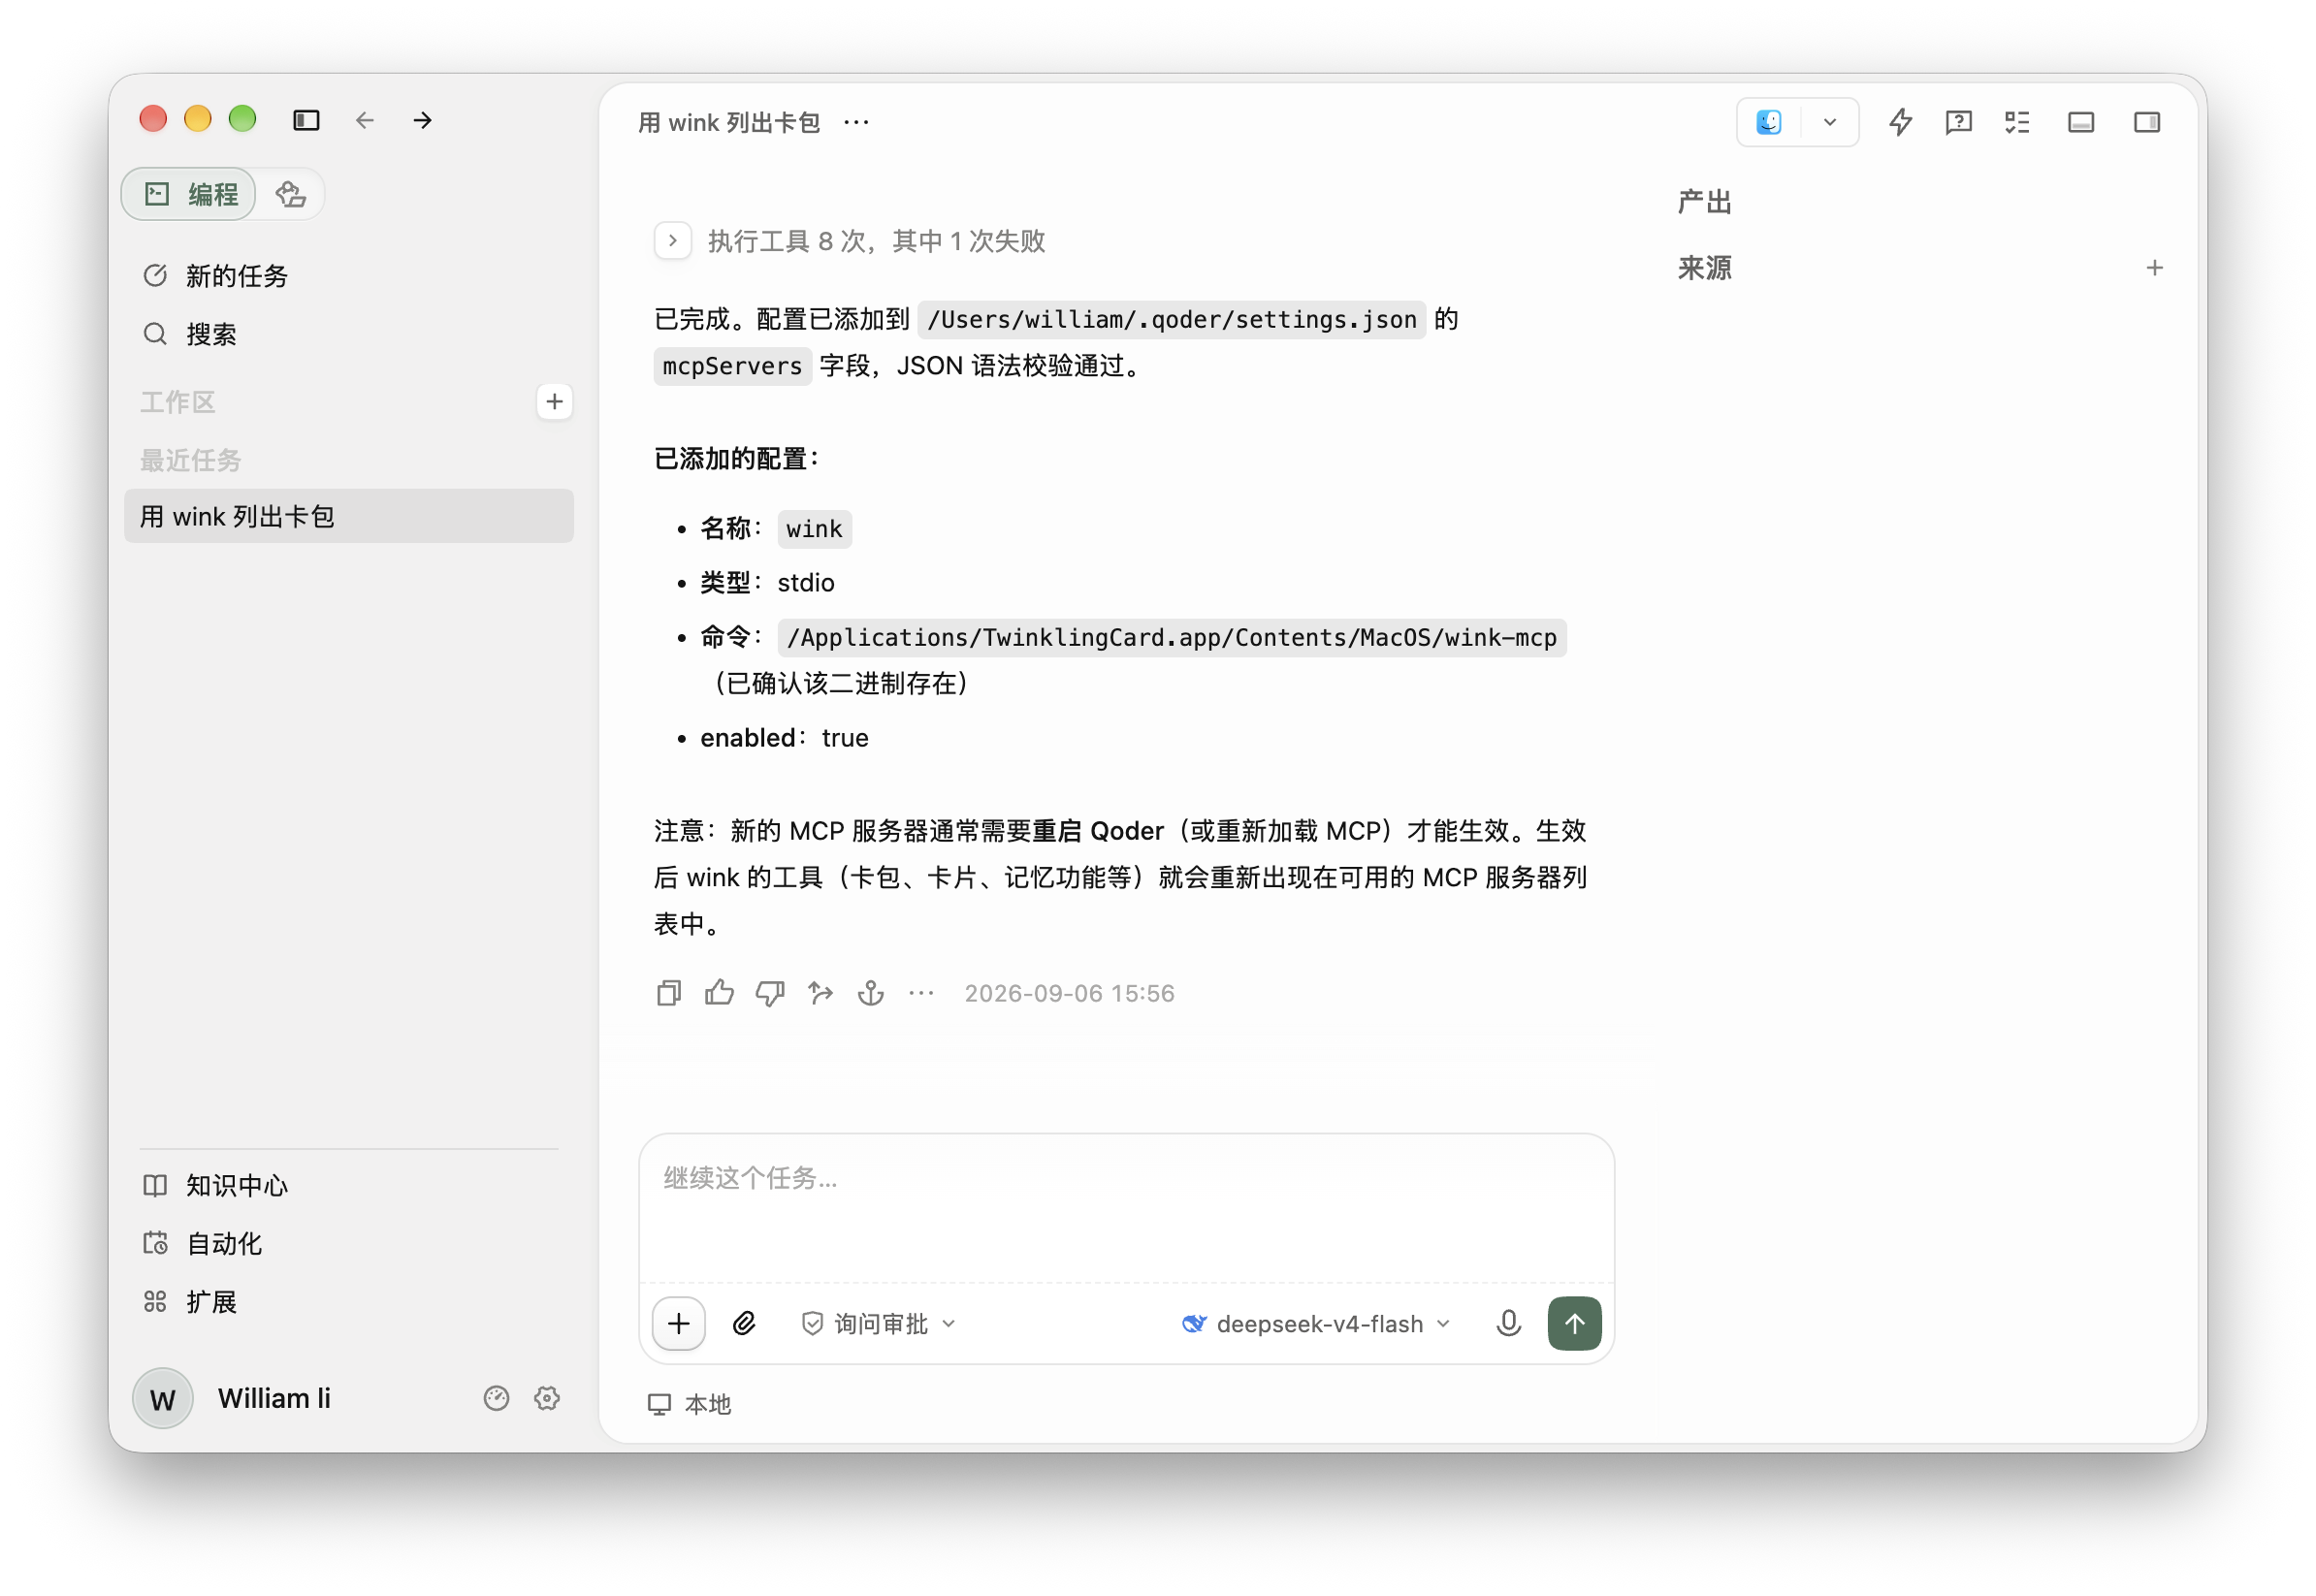
Task: Click the anchor icon under response
Action: pos(872,994)
